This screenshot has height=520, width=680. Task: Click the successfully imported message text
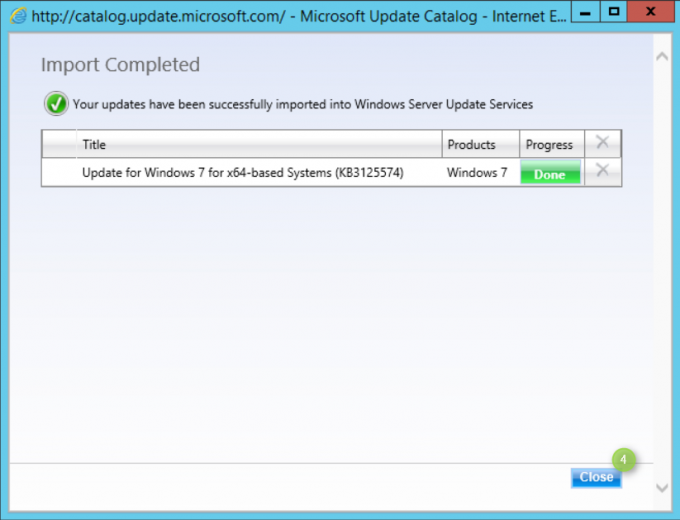coord(303,104)
